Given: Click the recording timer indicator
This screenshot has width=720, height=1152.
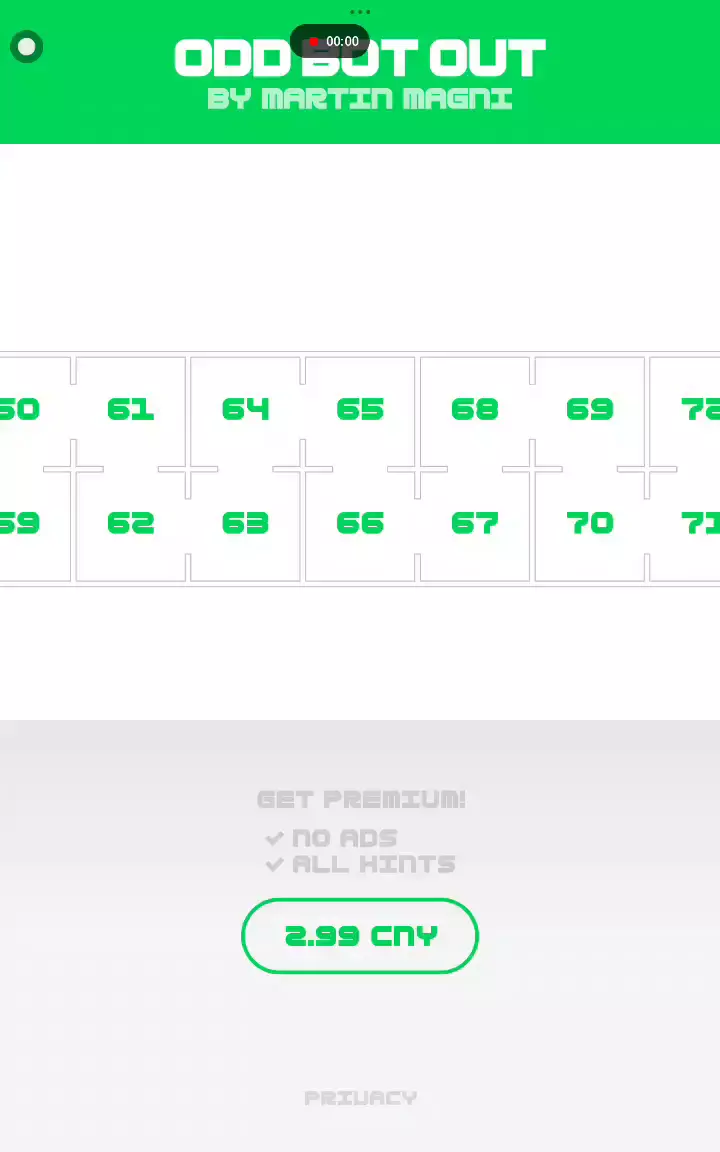Looking at the screenshot, I should click(330, 42).
